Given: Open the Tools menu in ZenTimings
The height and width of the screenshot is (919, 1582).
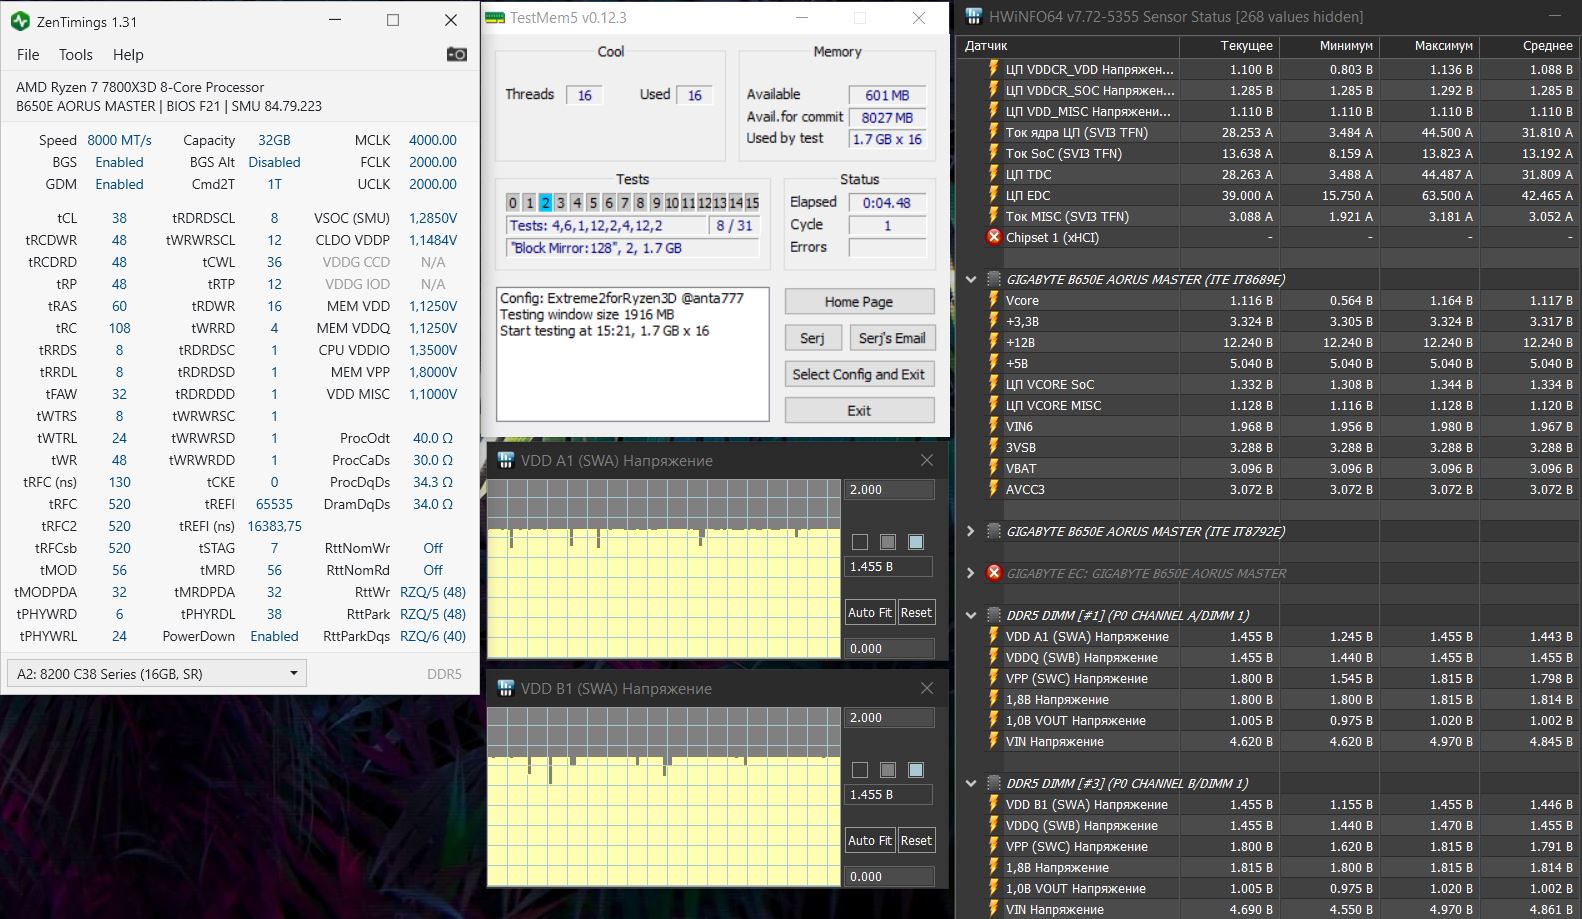Looking at the screenshot, I should [75, 55].
